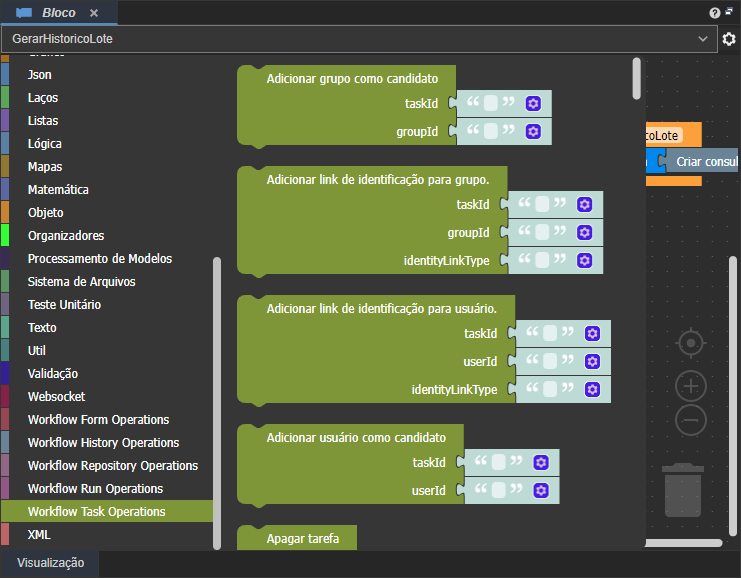The width and height of the screenshot is (741, 578).
Task: Open userId gear in link de identificação para usuário
Action: [x=592, y=362]
